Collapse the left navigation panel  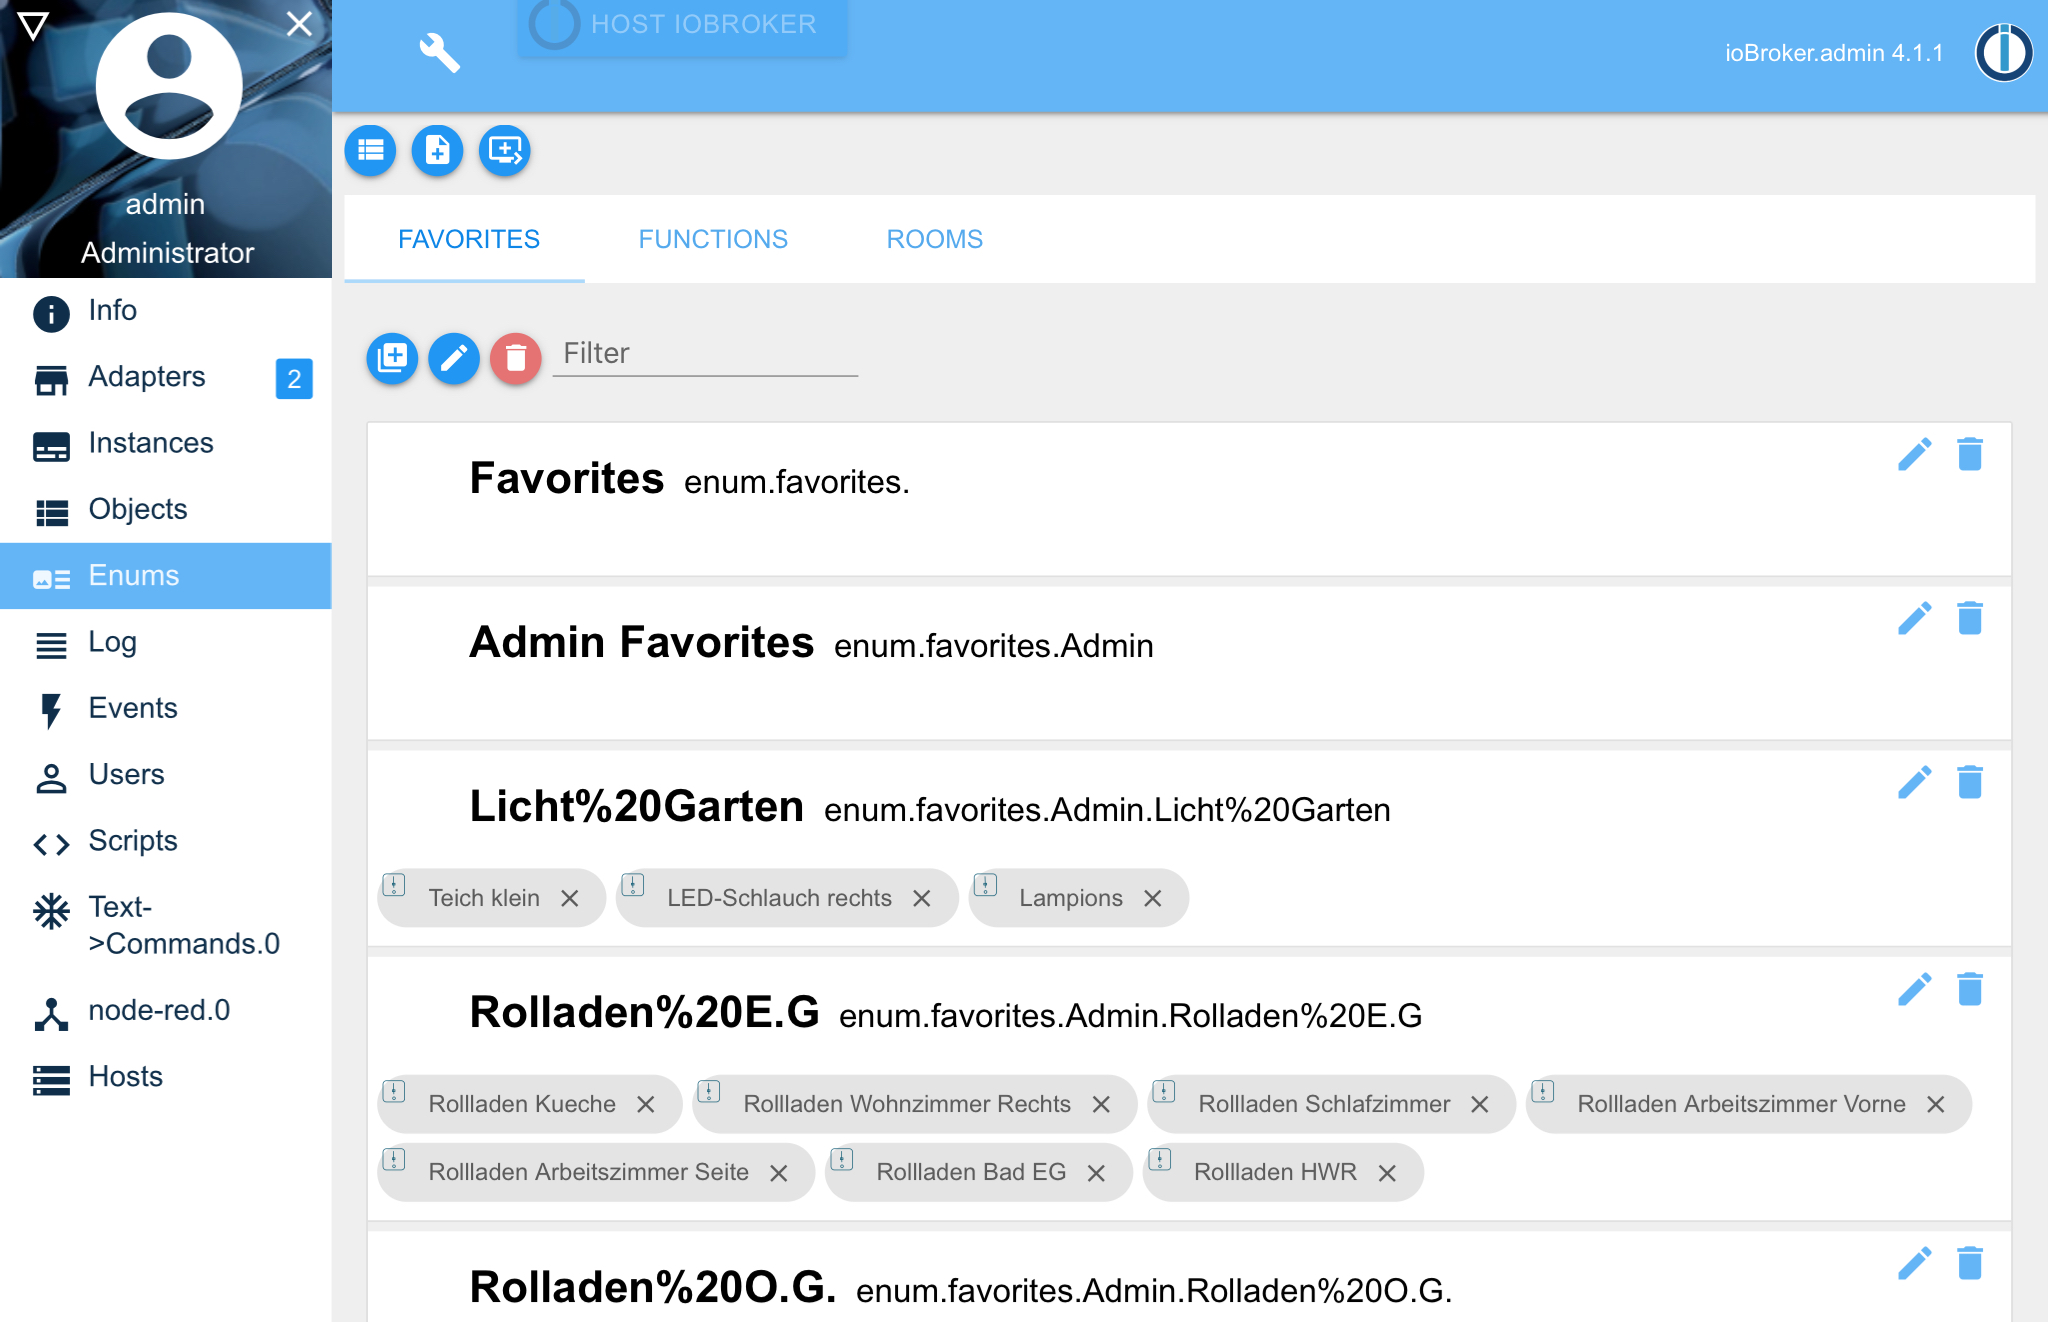299,23
